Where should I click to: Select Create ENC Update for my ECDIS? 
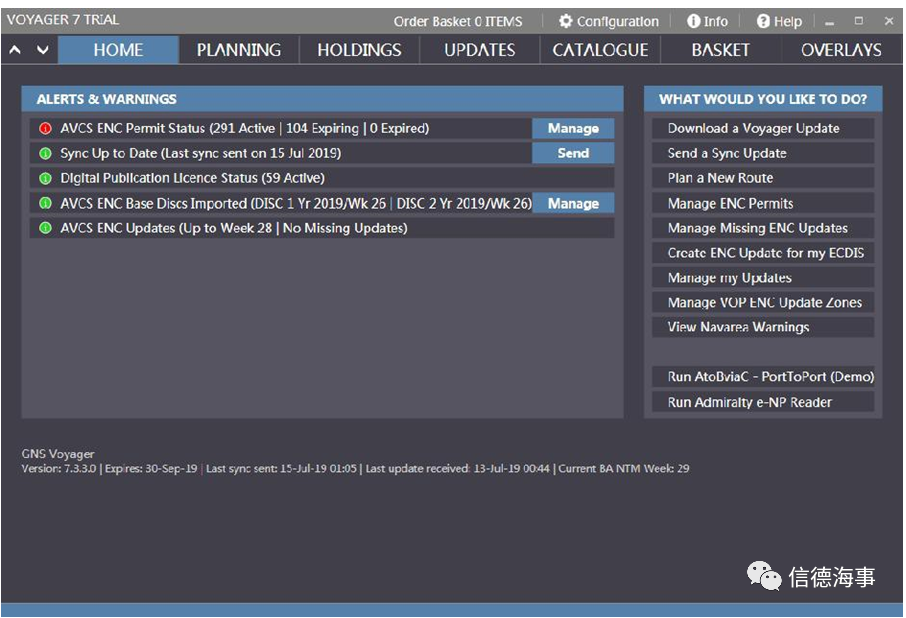(x=763, y=252)
